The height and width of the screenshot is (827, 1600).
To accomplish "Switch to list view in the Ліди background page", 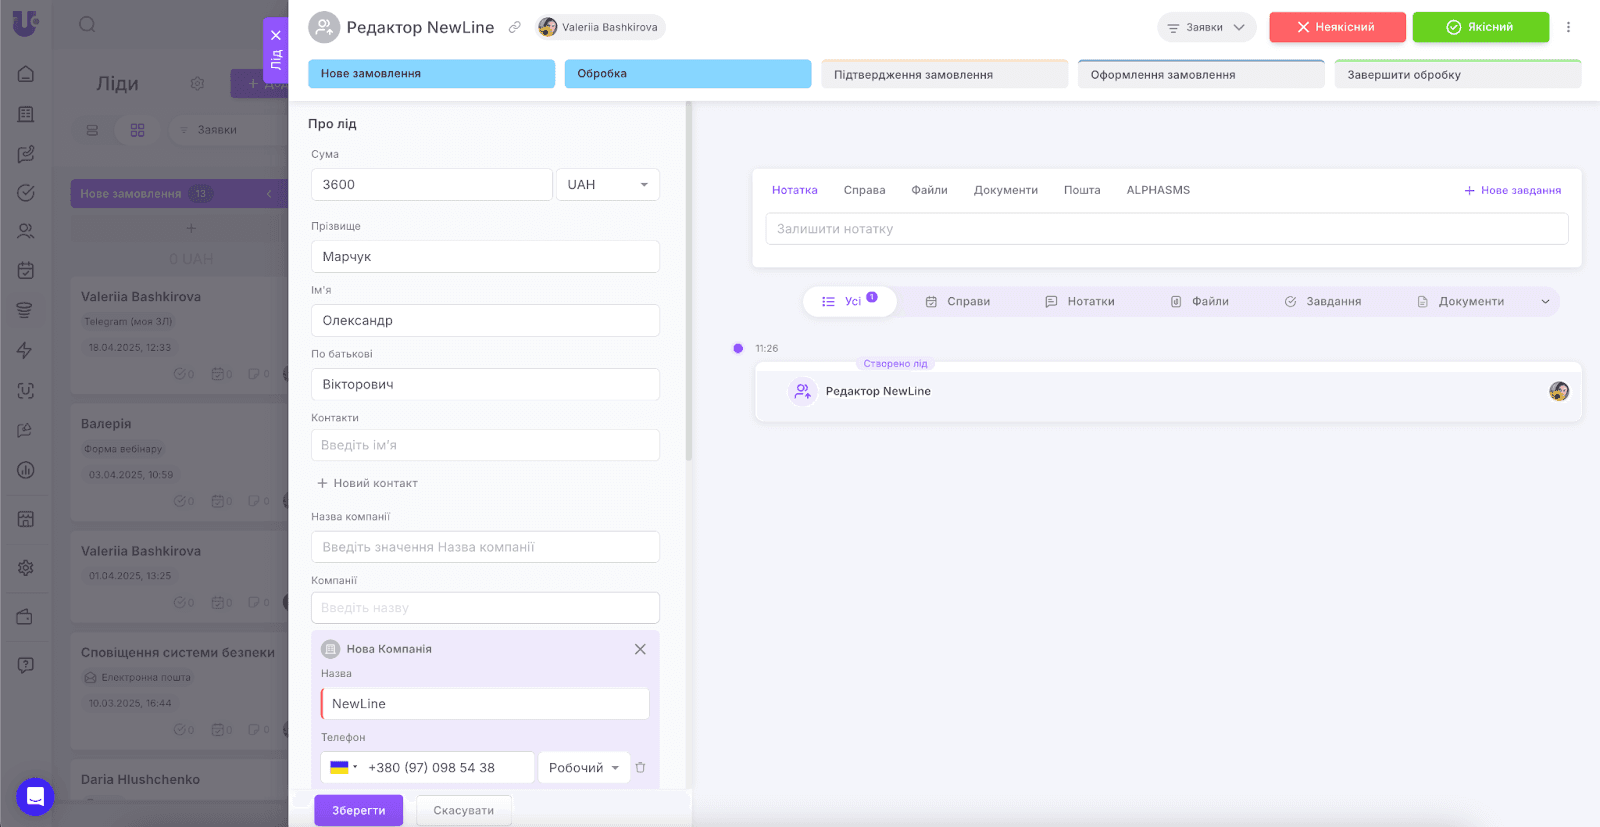I will (92, 130).
